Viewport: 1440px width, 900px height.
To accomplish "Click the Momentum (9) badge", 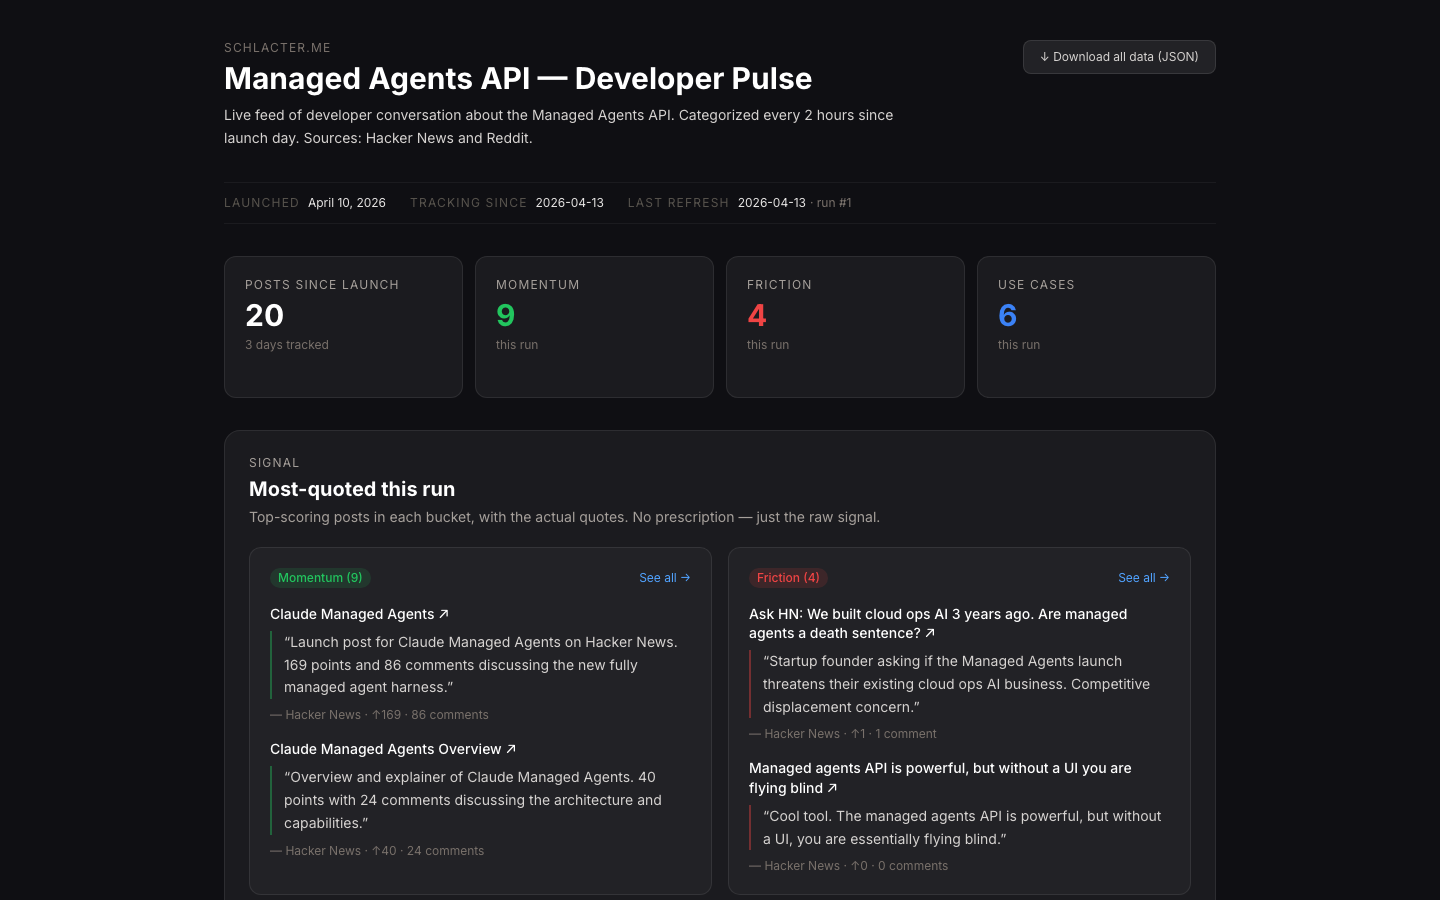I will coord(320,578).
